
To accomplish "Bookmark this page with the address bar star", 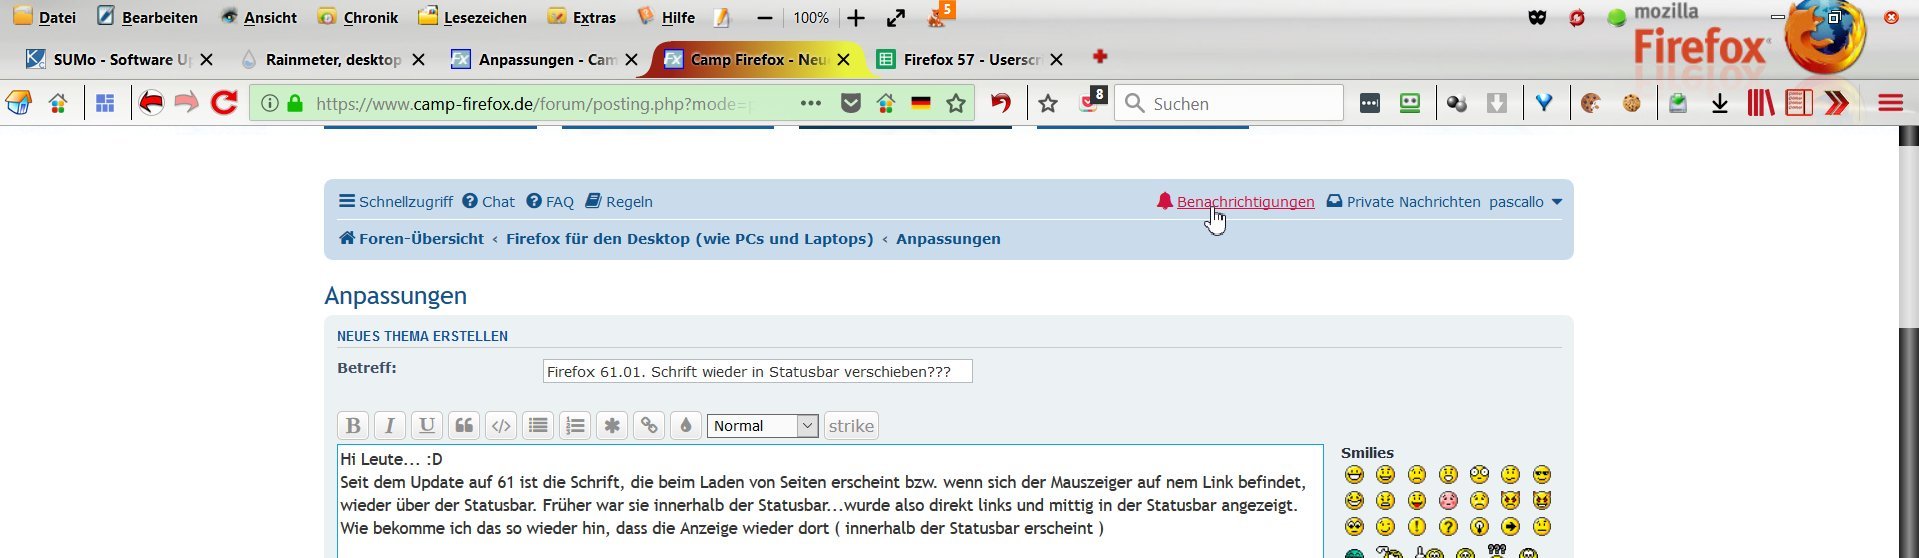I will point(956,103).
